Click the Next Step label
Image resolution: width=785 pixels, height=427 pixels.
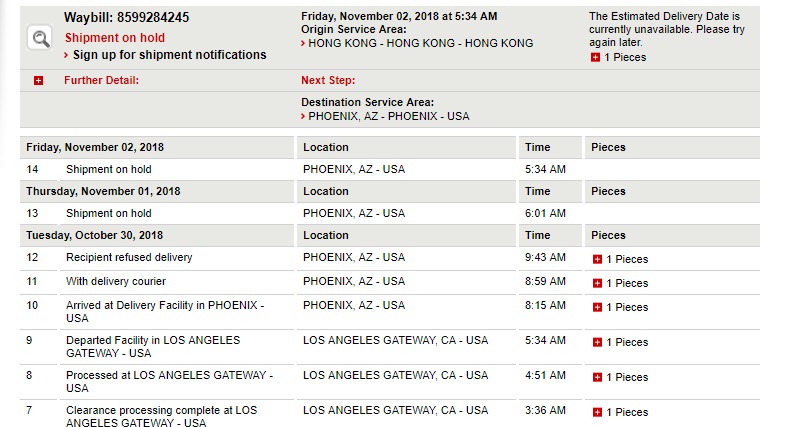[x=328, y=80]
